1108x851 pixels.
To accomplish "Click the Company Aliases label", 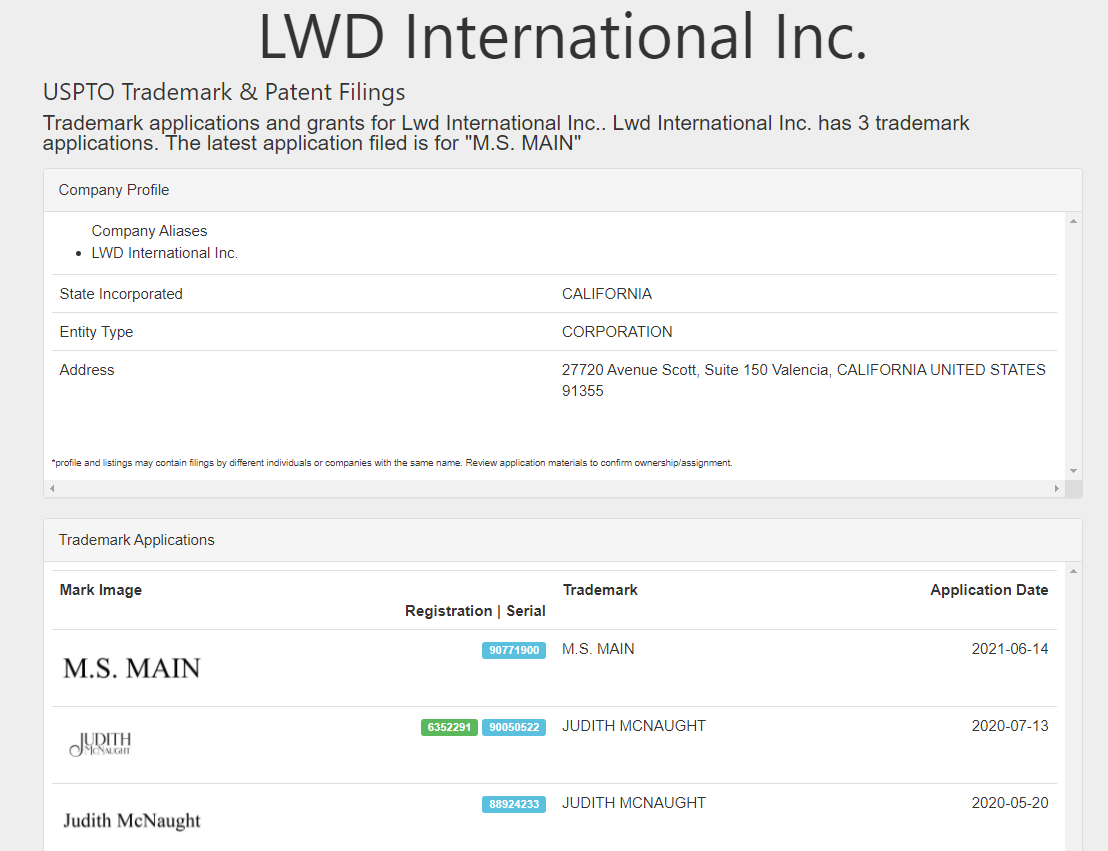I will 149,231.
